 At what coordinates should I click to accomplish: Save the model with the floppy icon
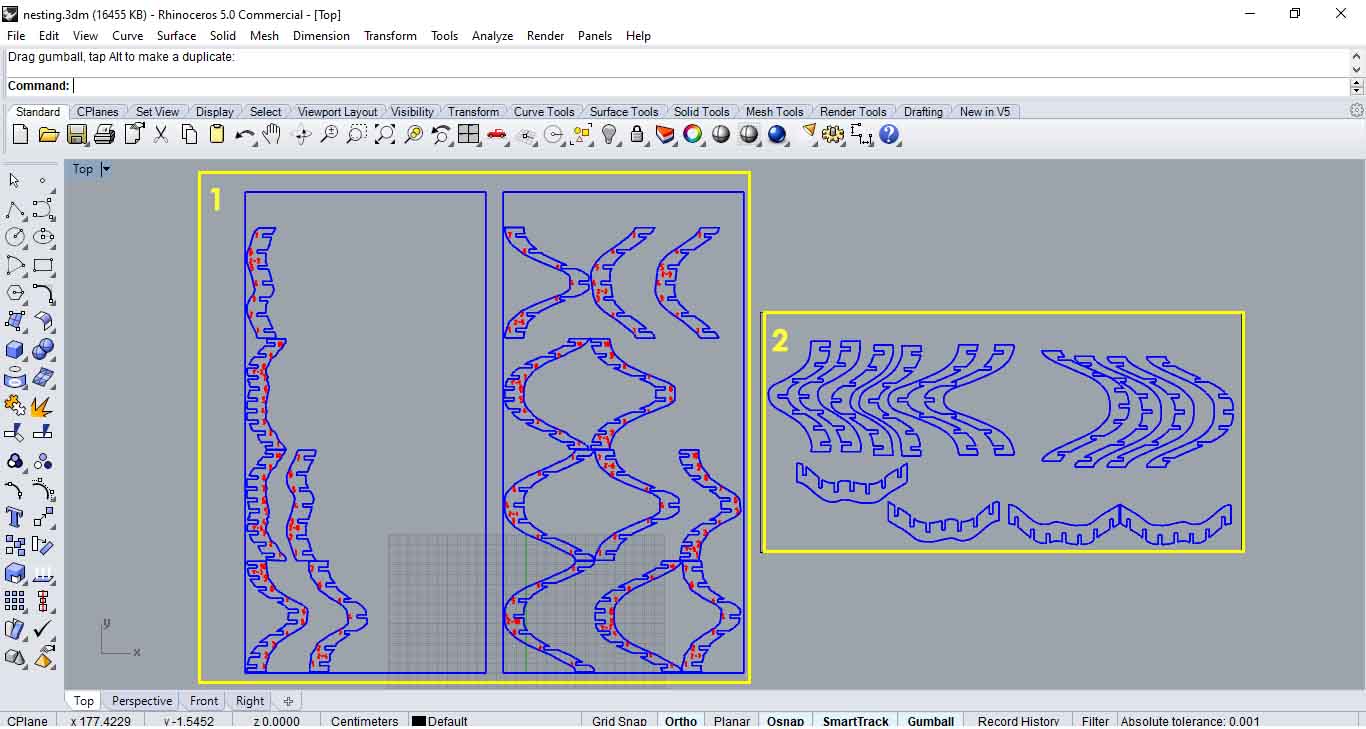[x=77, y=134]
